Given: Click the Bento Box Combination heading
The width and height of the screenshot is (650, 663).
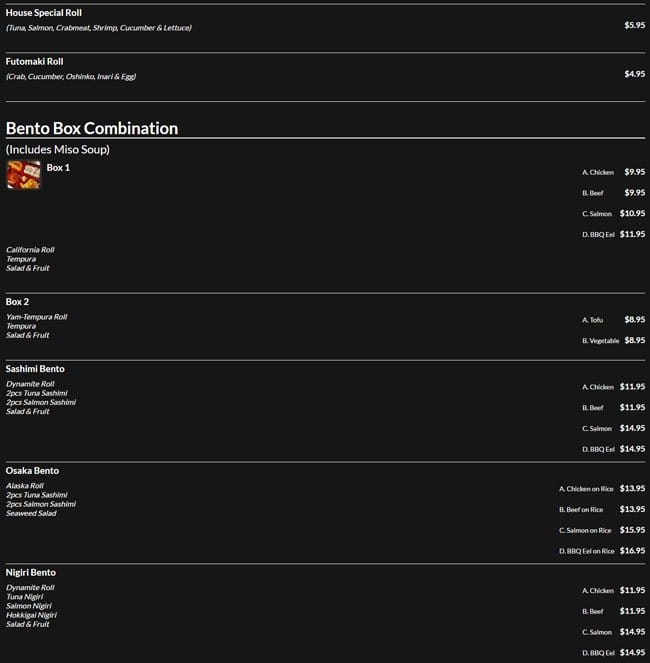Looking at the screenshot, I should pyautogui.click(x=92, y=128).
